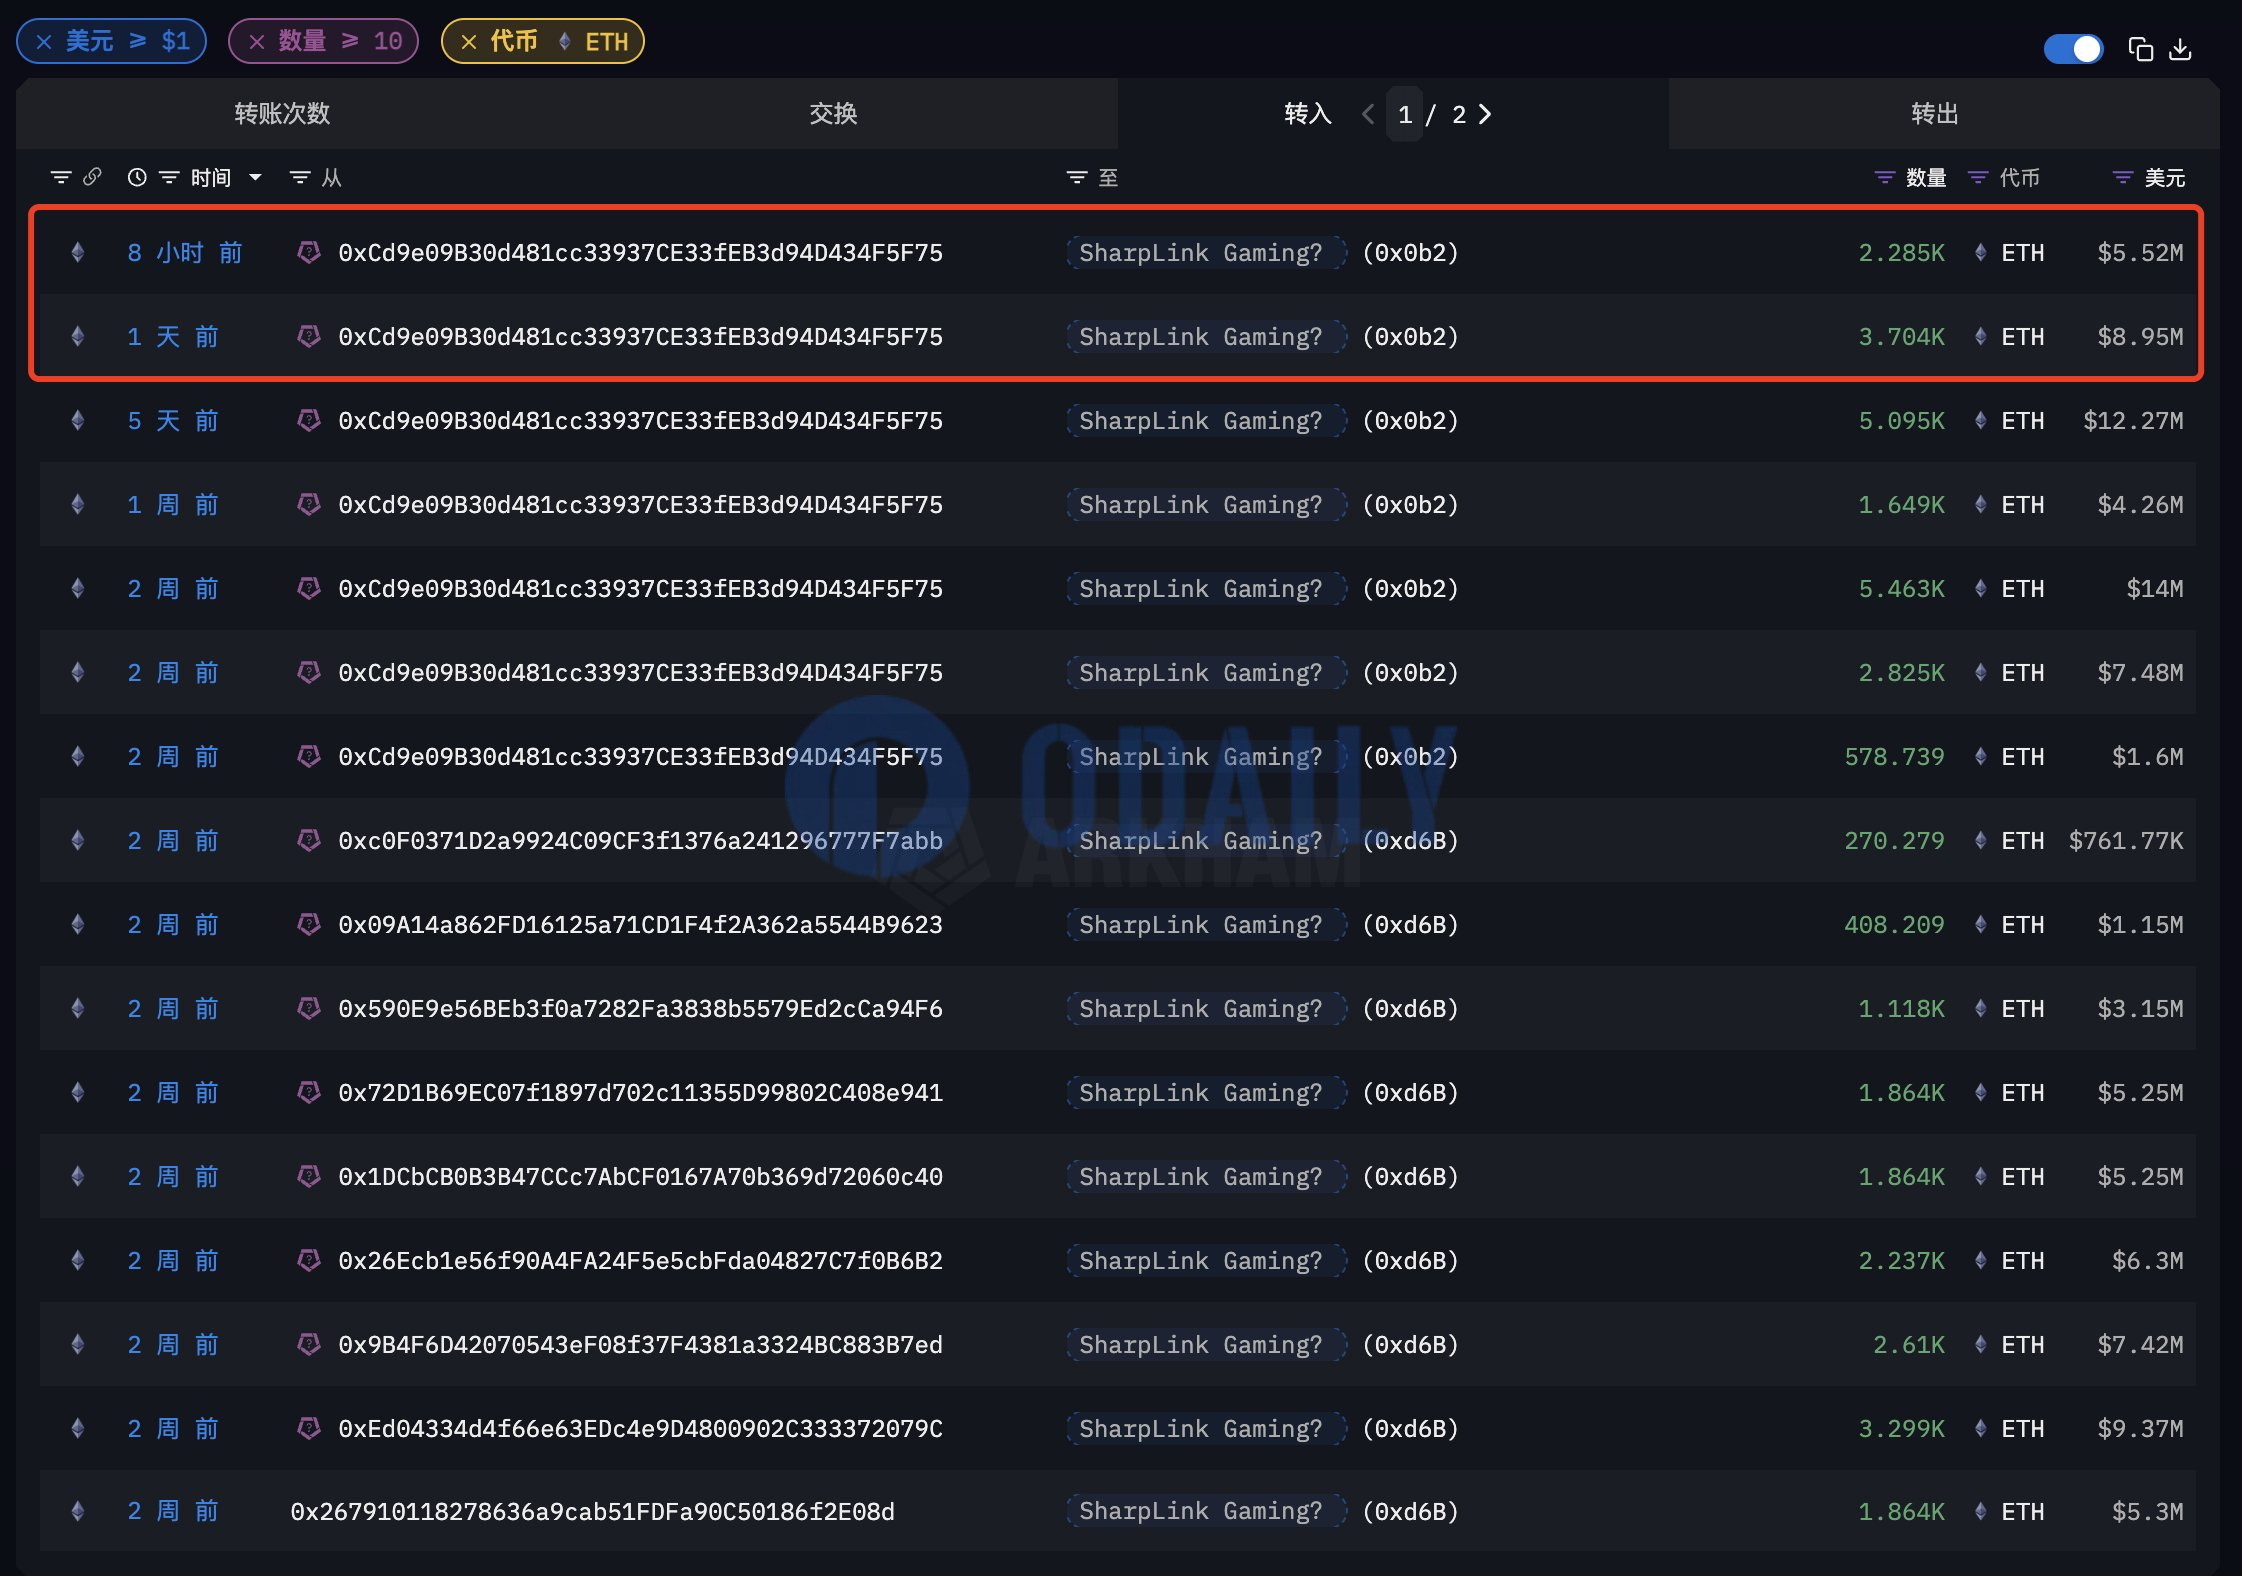Image resolution: width=2242 pixels, height=1576 pixels.
Task: Open the 8 小时 前 transaction link
Action: tap(185, 253)
